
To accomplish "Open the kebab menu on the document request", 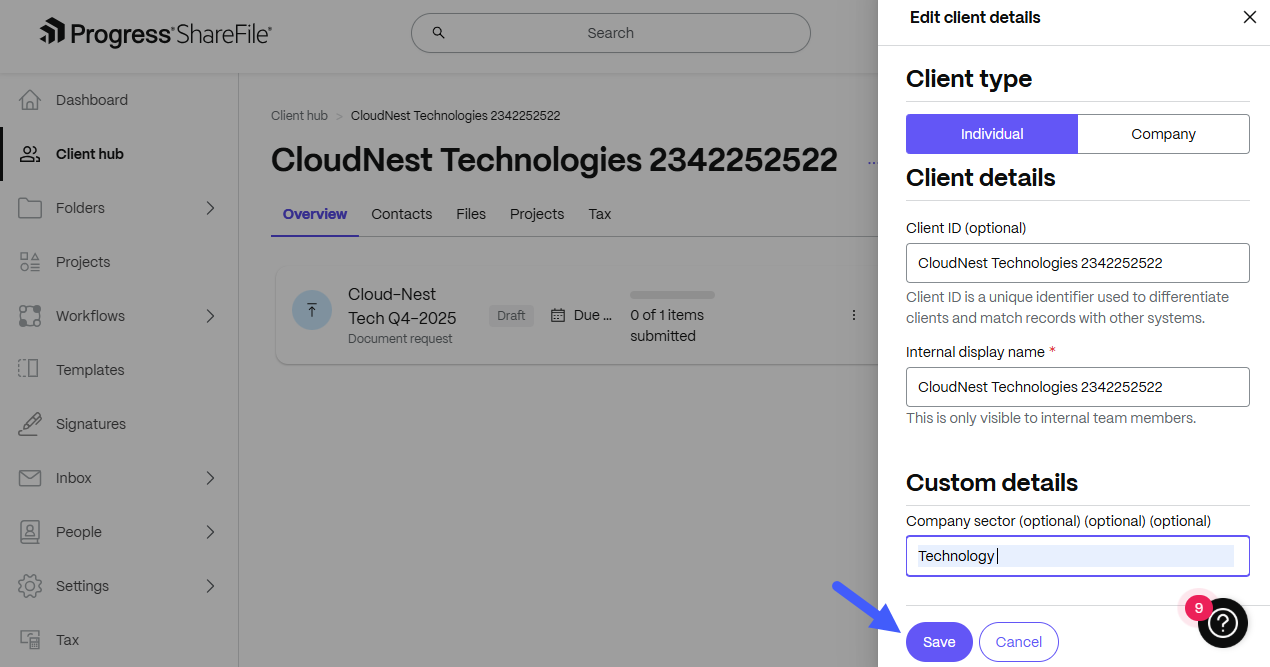I will [854, 314].
